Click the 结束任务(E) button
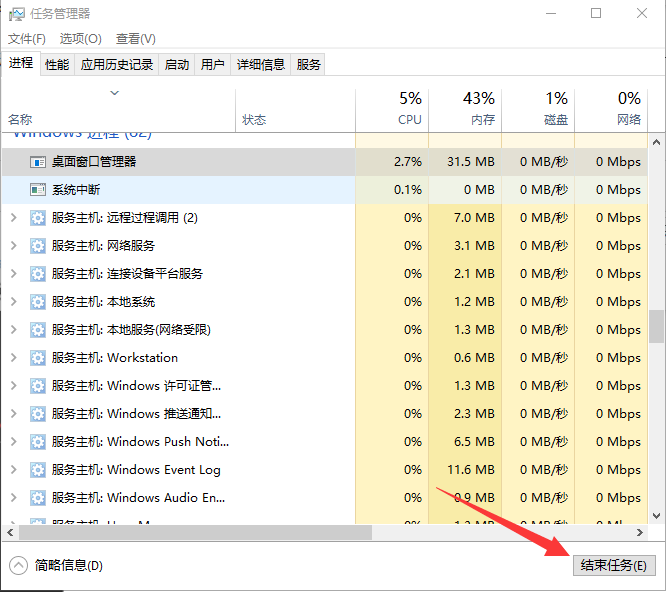 [614, 566]
